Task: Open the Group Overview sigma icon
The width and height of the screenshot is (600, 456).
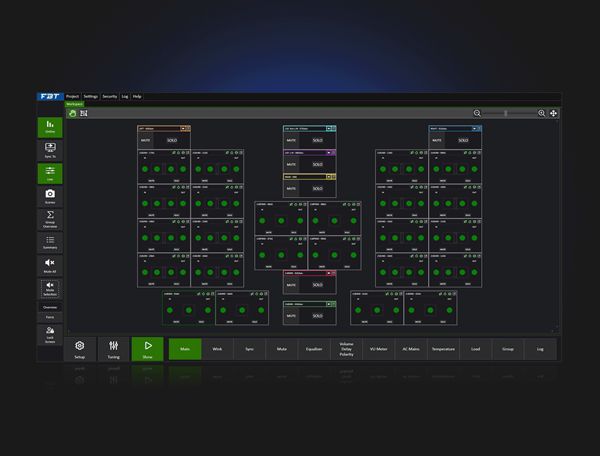Action: point(50,219)
